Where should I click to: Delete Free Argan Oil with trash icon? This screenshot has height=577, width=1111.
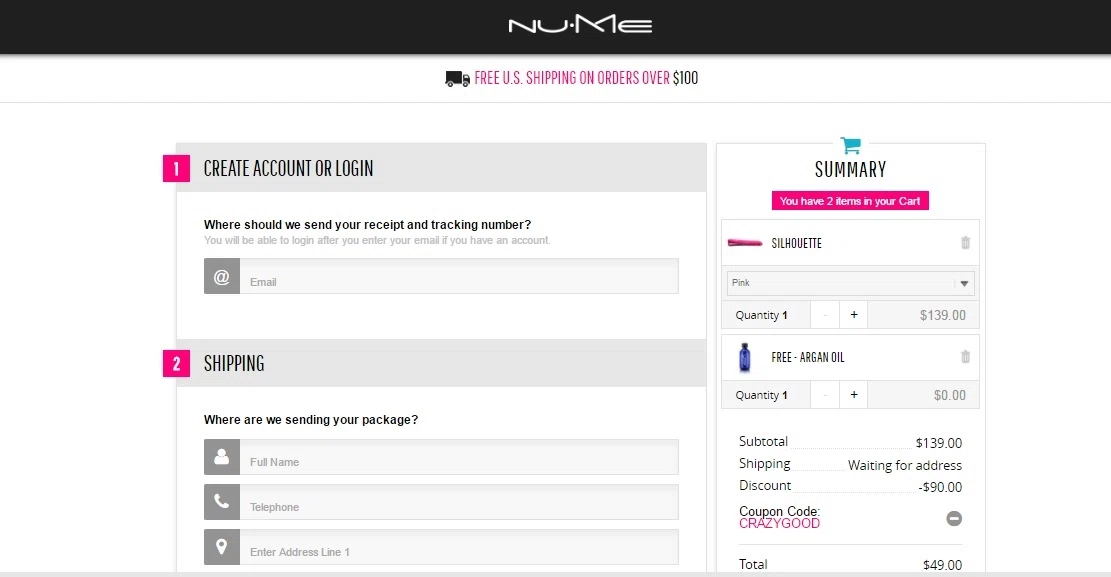(x=965, y=357)
